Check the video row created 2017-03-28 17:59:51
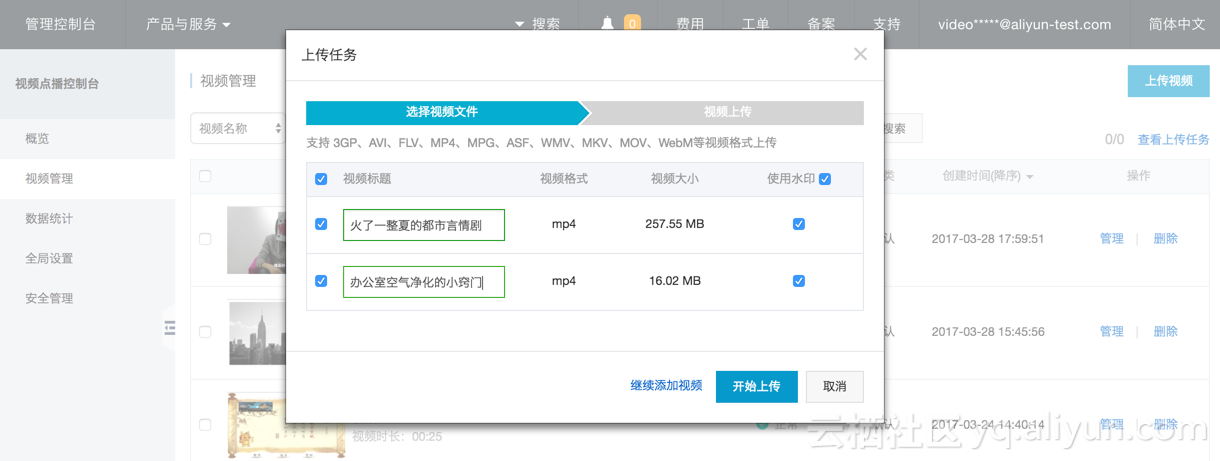1220x461 pixels. pos(205,239)
